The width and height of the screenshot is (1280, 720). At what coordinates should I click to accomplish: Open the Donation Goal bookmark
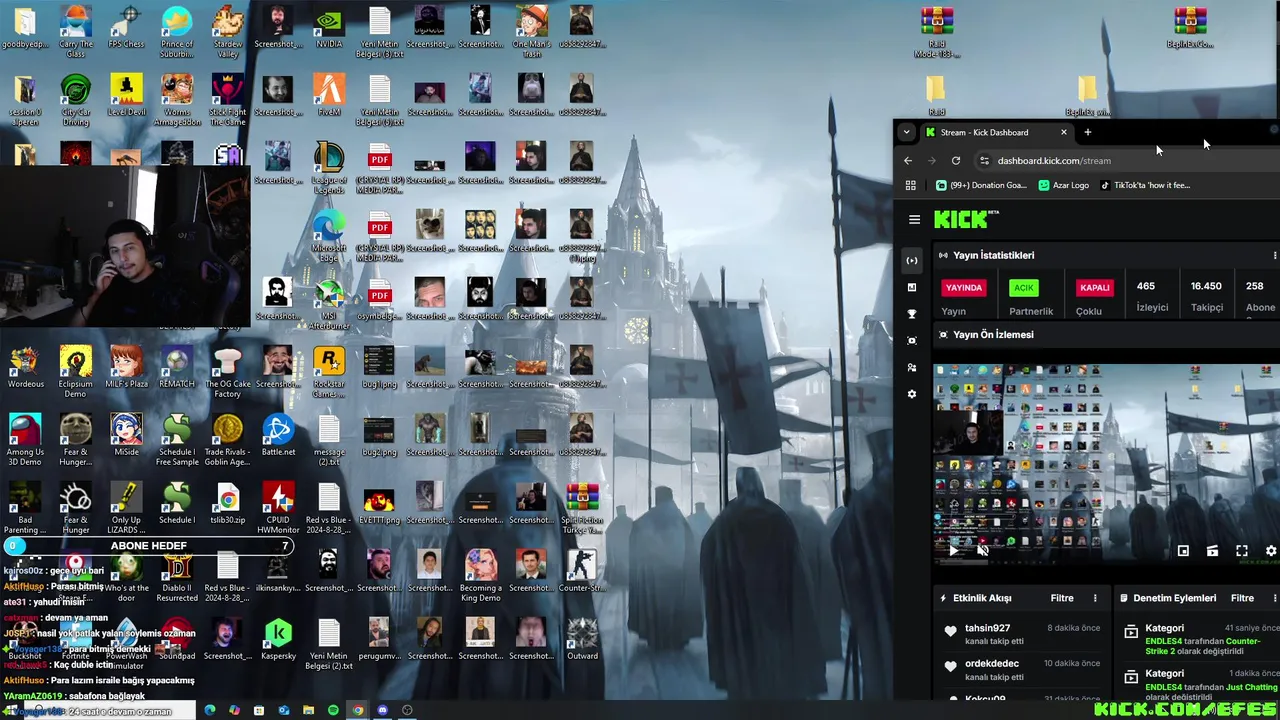click(981, 185)
